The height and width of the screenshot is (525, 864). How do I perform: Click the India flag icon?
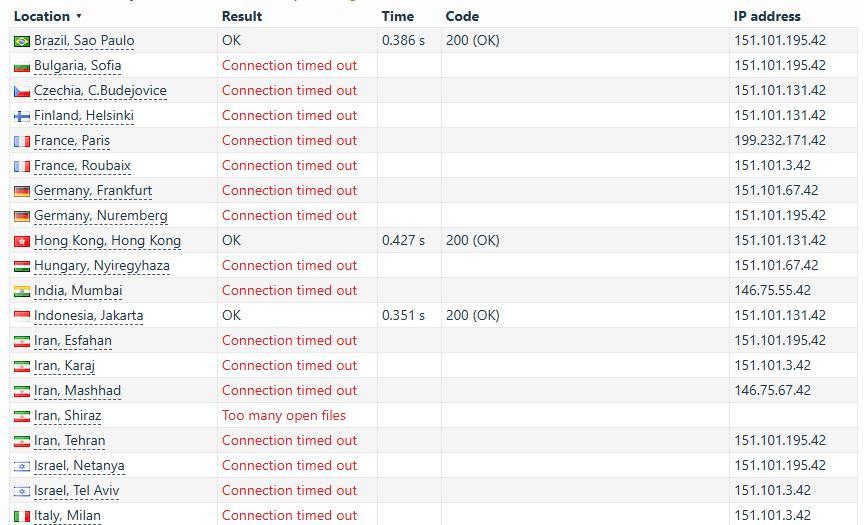pyautogui.click(x=21, y=291)
